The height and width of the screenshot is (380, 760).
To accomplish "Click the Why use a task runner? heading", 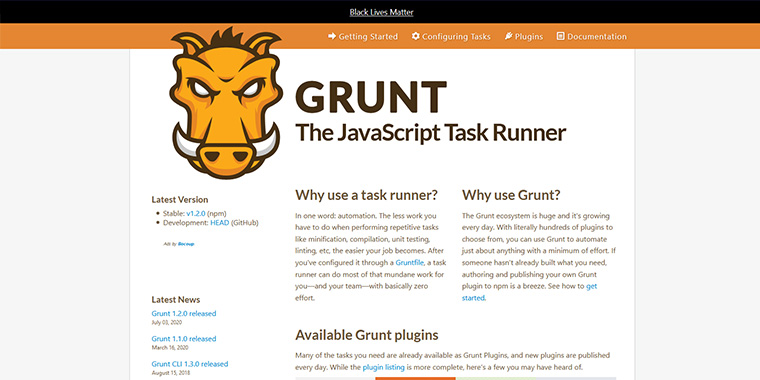I will click(x=366, y=195).
